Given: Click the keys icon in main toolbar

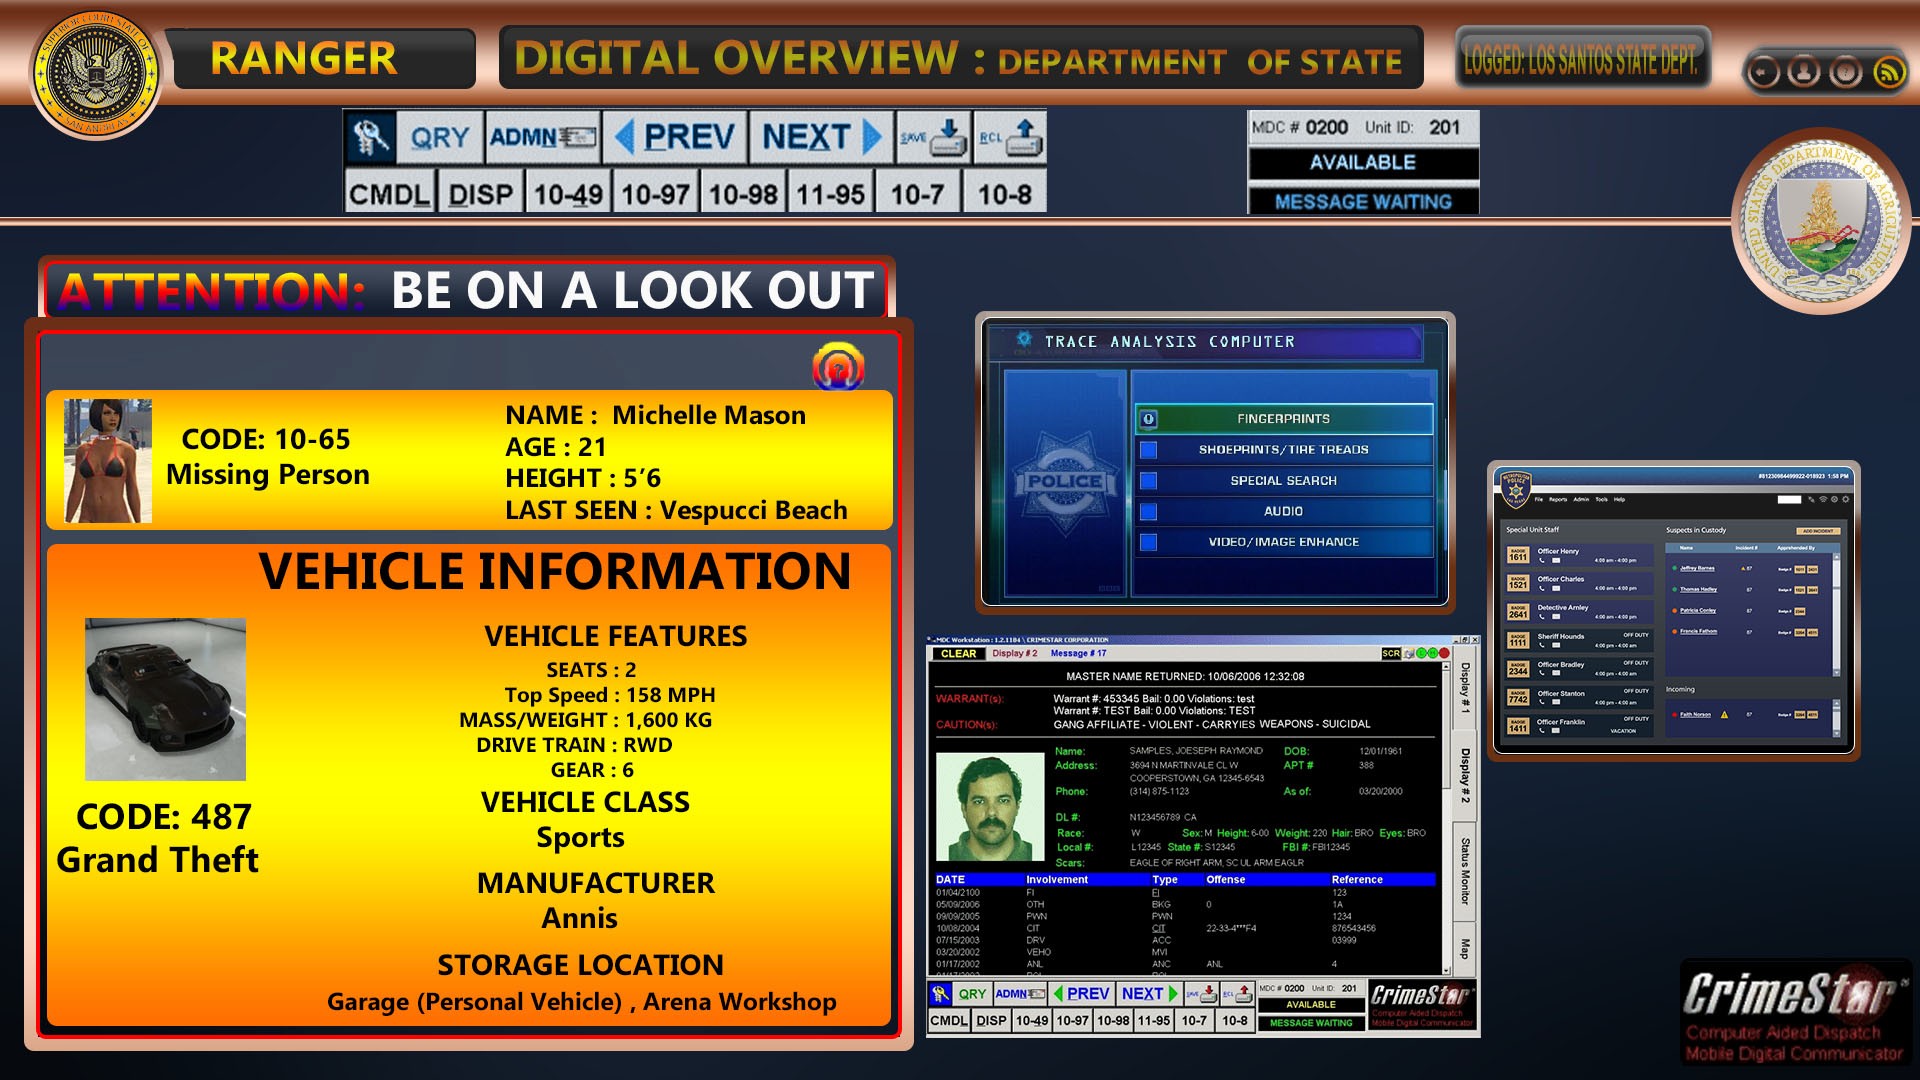Looking at the screenshot, I should click(371, 137).
